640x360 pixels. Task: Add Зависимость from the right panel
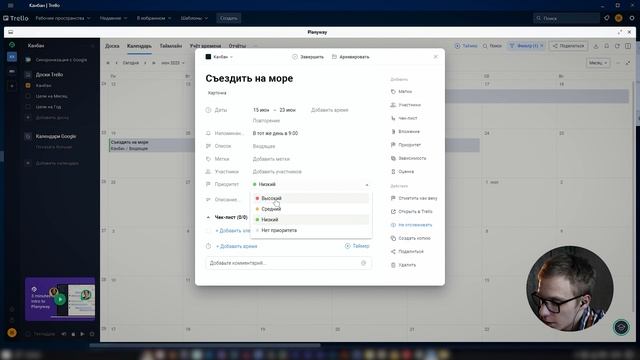408,158
